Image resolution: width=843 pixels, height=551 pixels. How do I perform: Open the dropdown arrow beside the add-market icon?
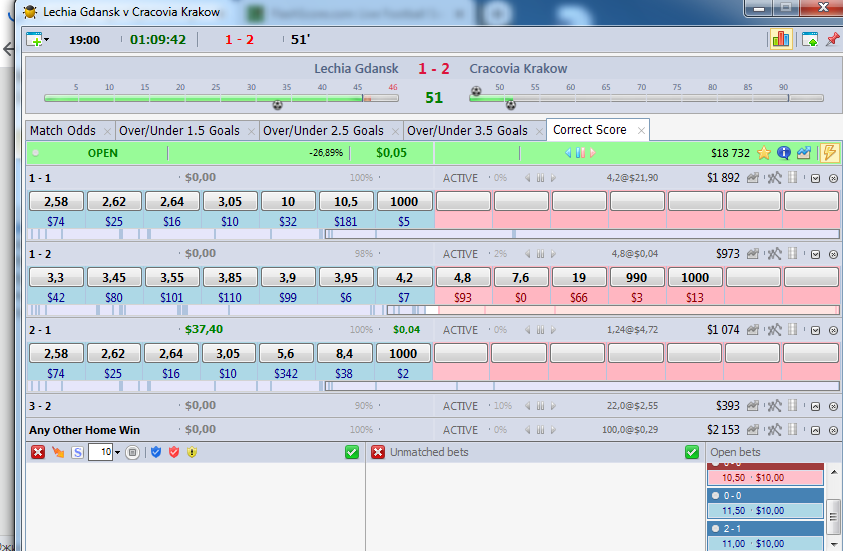click(x=47, y=40)
